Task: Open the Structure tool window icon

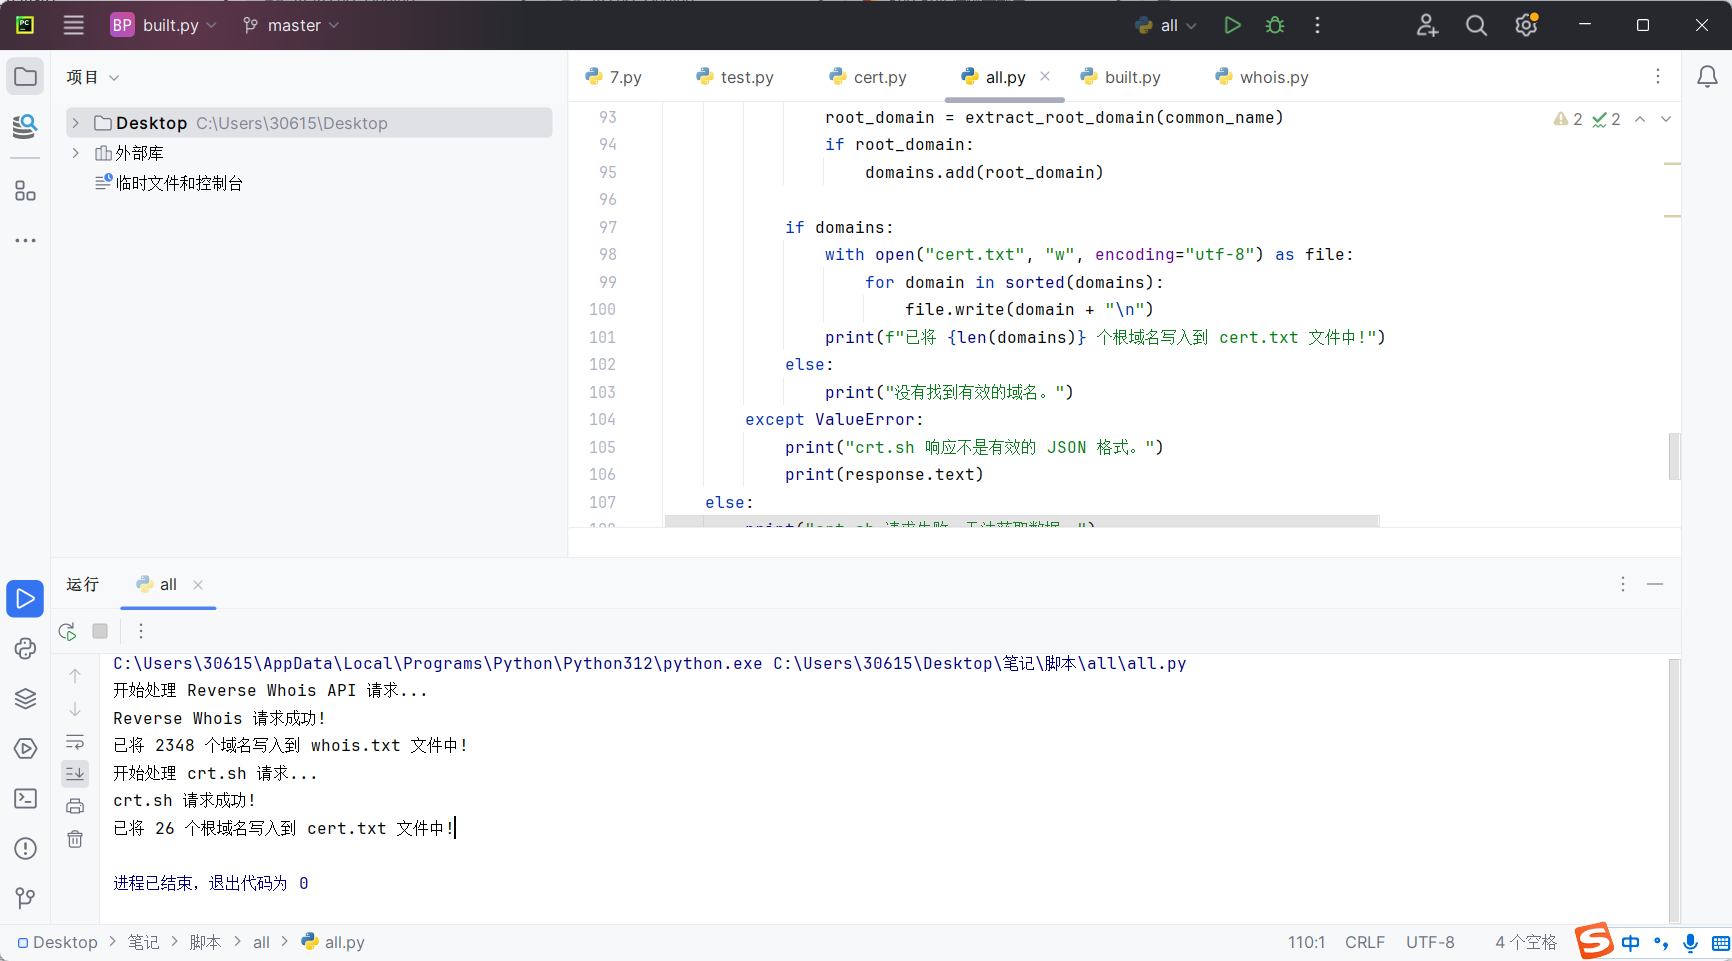Action: pyautogui.click(x=25, y=190)
